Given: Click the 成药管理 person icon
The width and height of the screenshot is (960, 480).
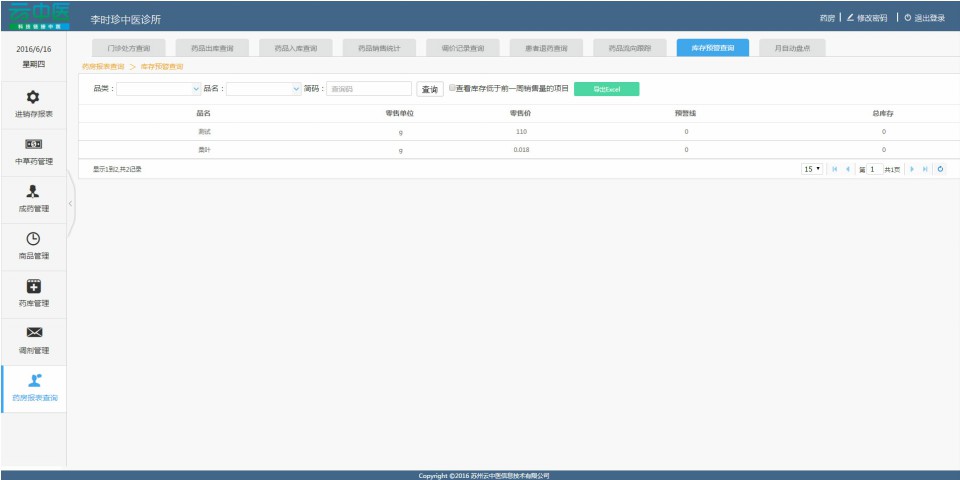Looking at the screenshot, I should 33,191.
